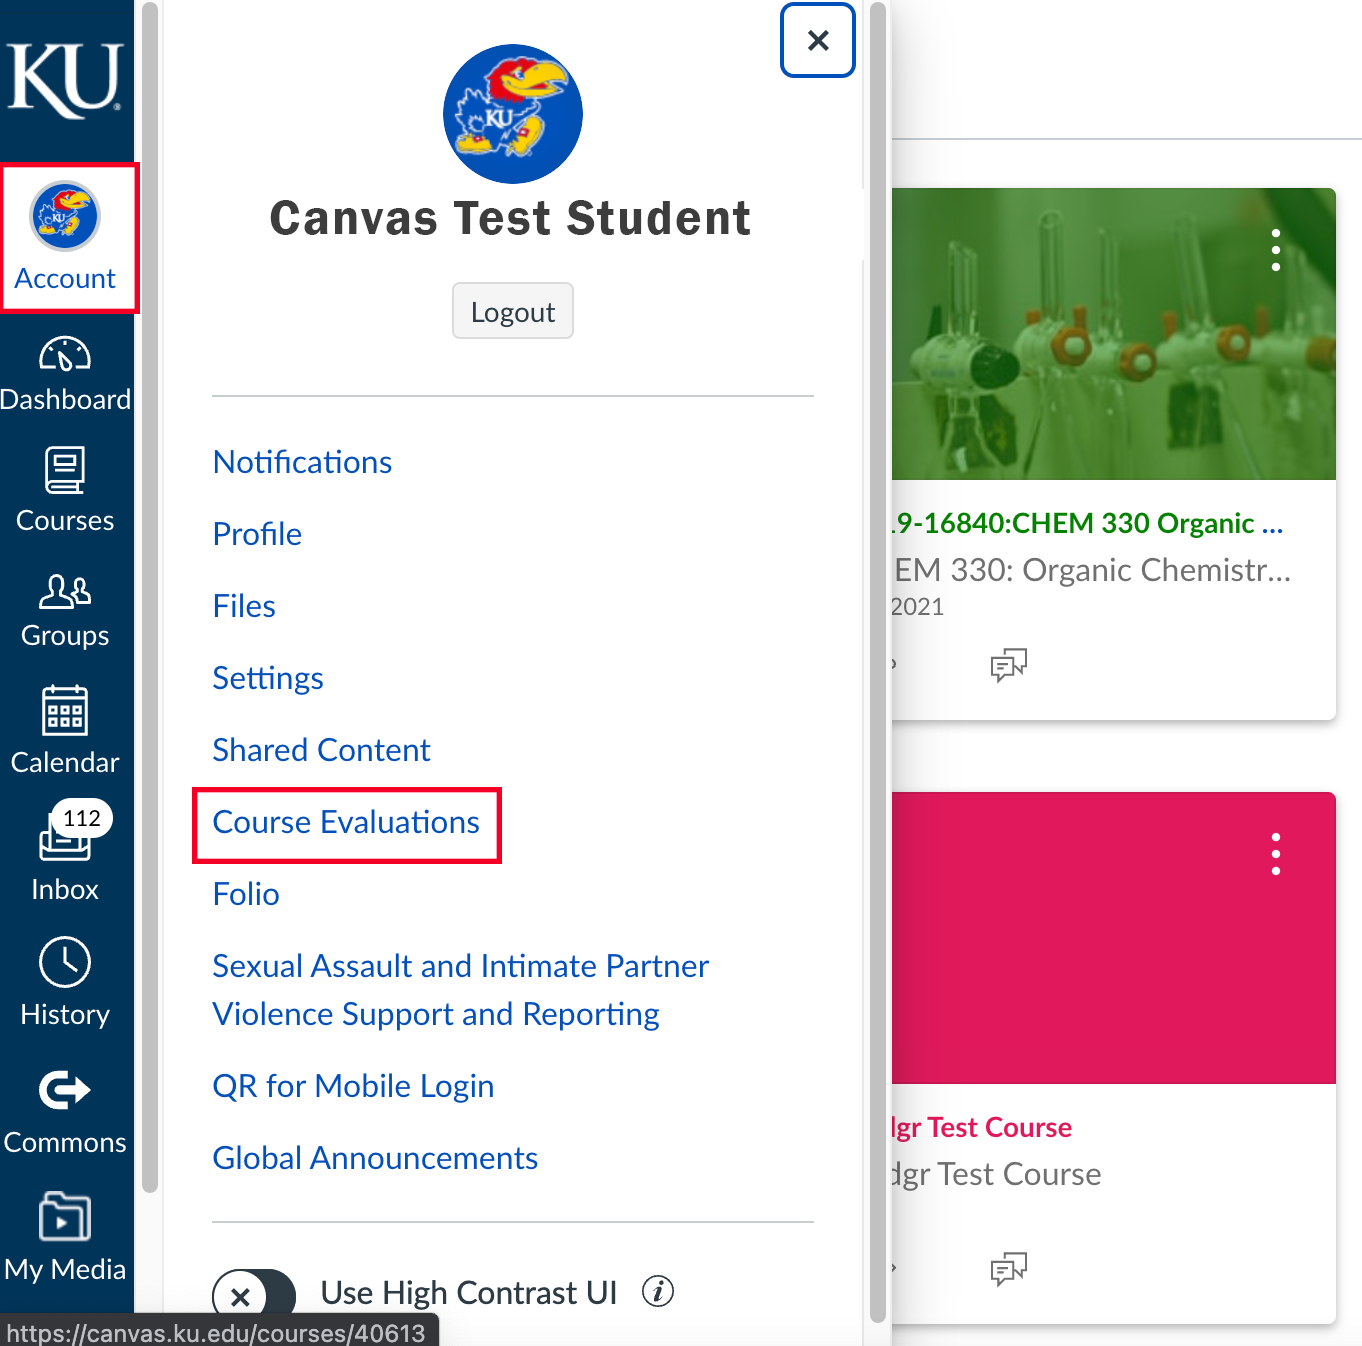Open options menu on the Test Course card
The height and width of the screenshot is (1346, 1362).
coord(1276,854)
